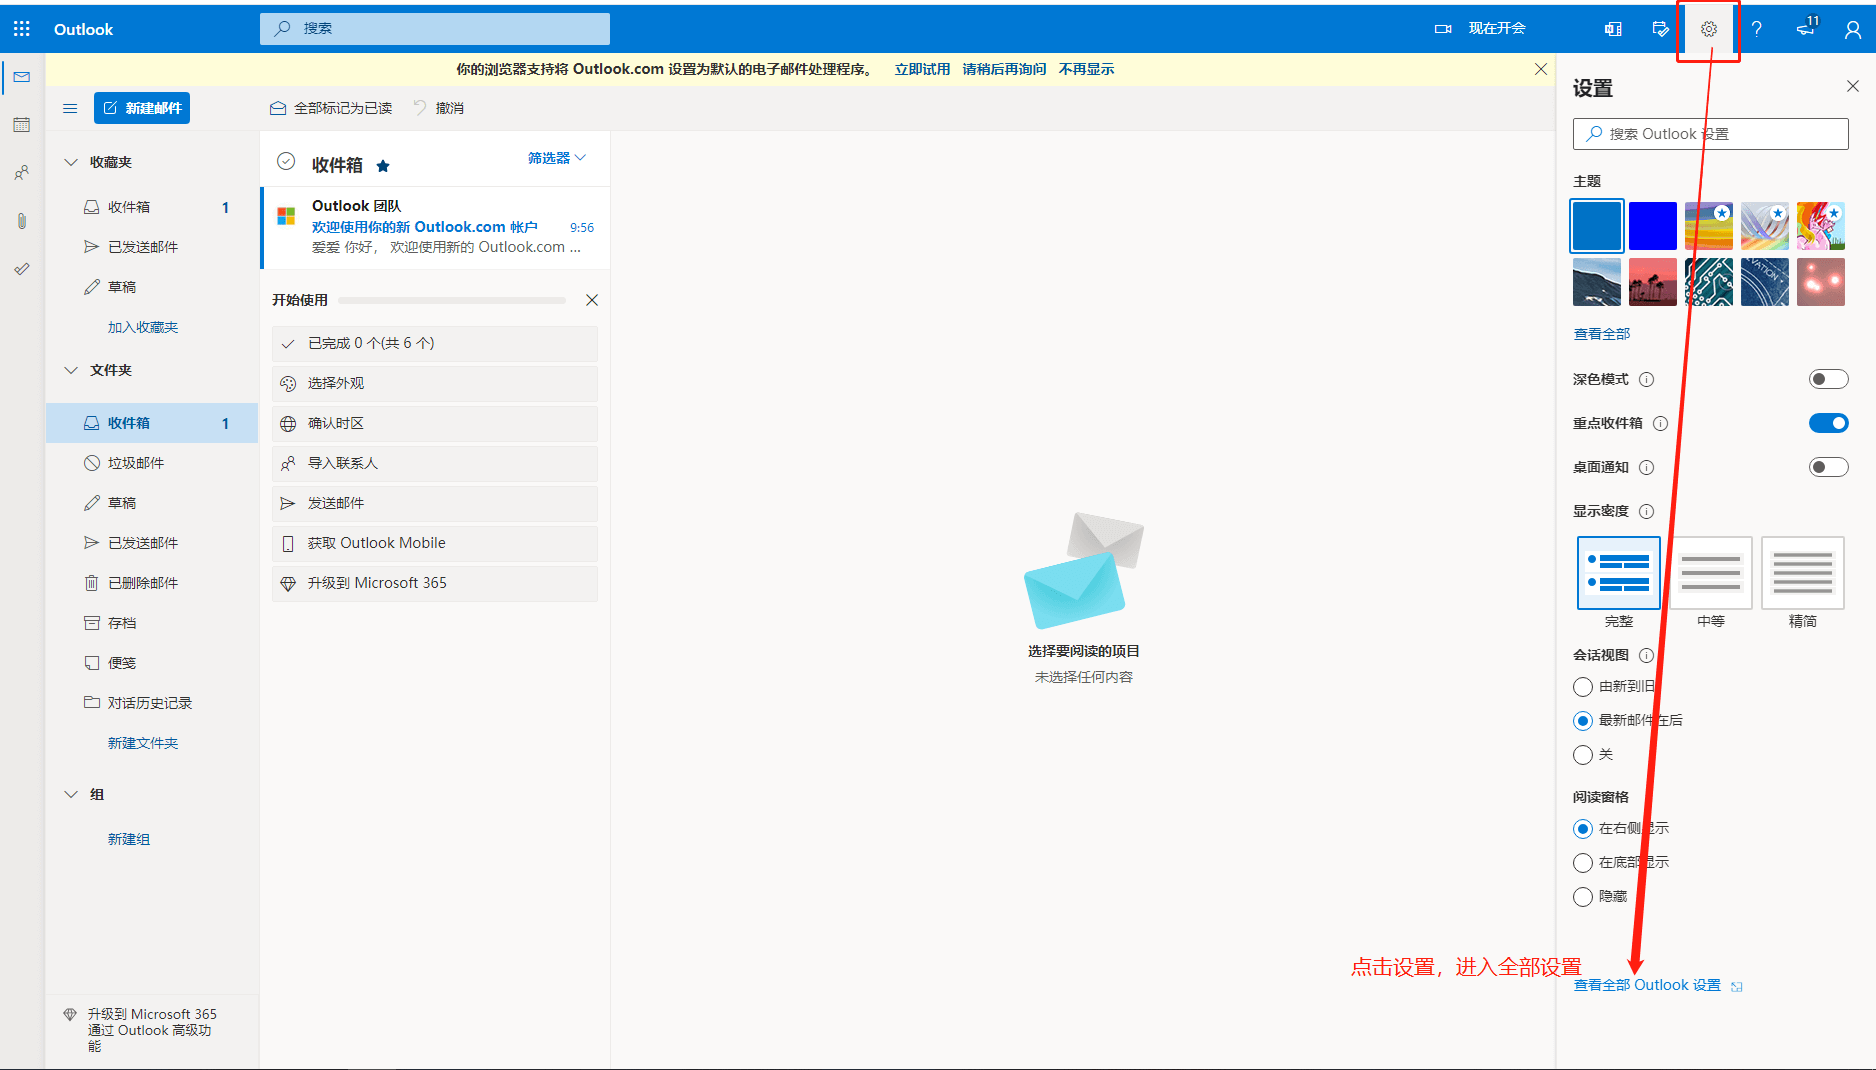Click the info icon next to 会话视图
Screen dimensions: 1876x1070
[1647, 656]
